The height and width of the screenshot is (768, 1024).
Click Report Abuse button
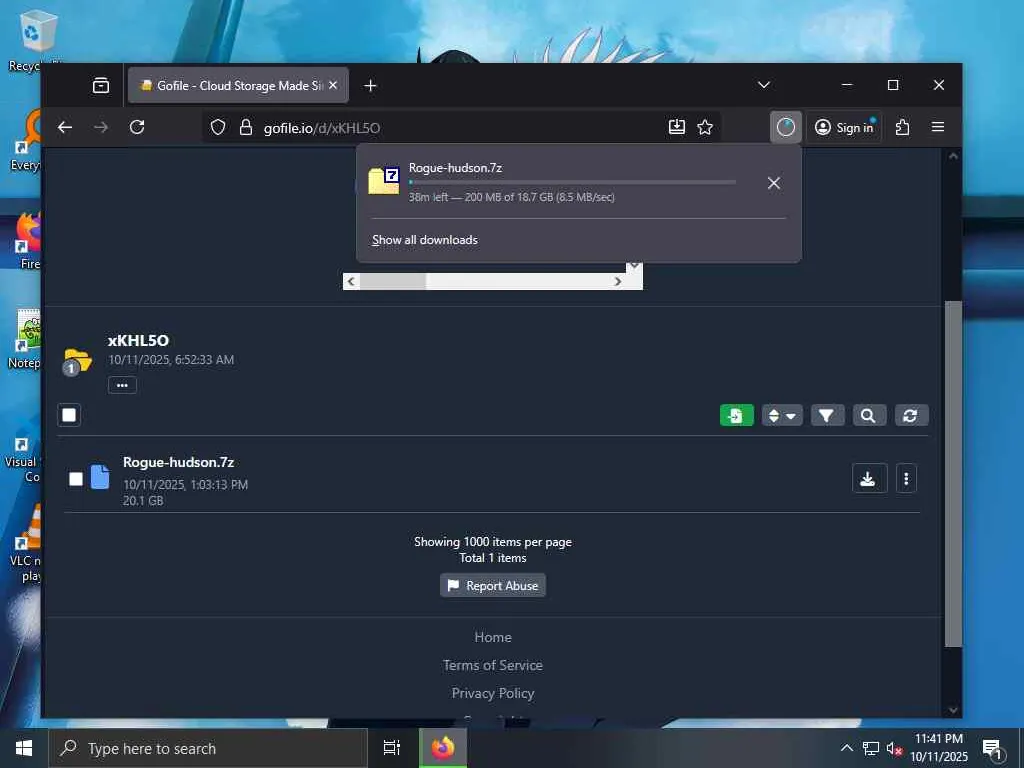click(x=493, y=586)
